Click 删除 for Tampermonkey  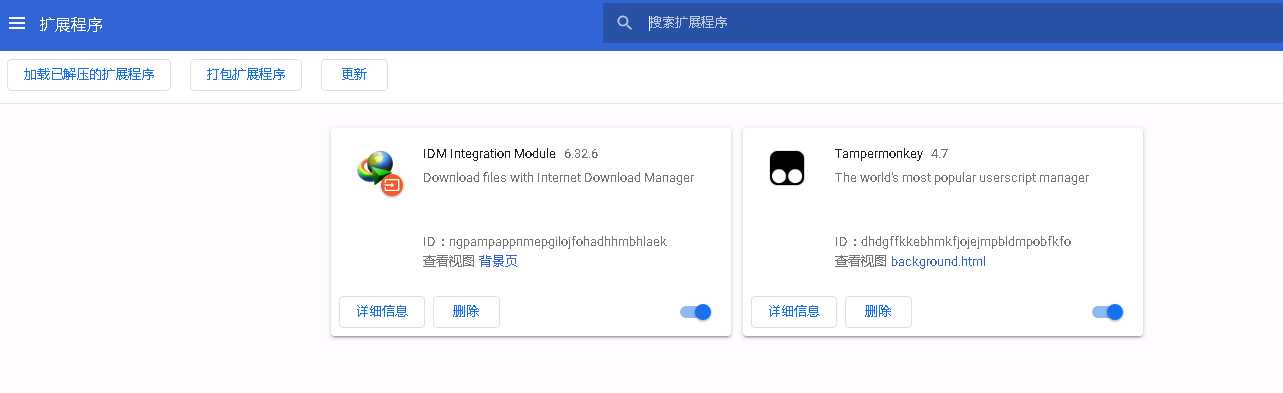coord(878,312)
